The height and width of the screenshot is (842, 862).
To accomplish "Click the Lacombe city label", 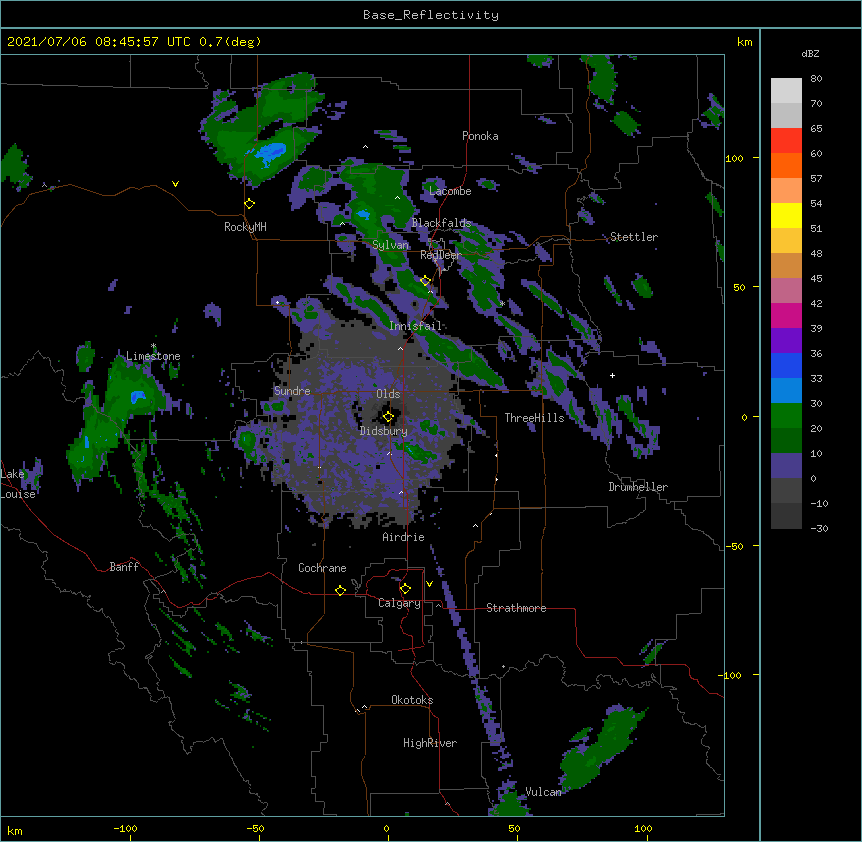I will point(450,191).
